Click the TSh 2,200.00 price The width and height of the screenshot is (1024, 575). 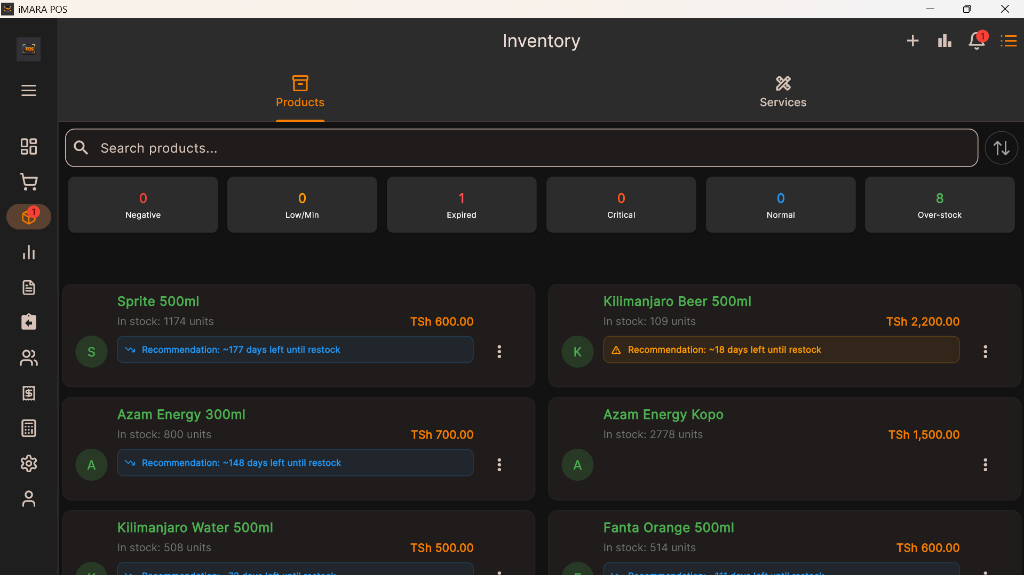(923, 321)
